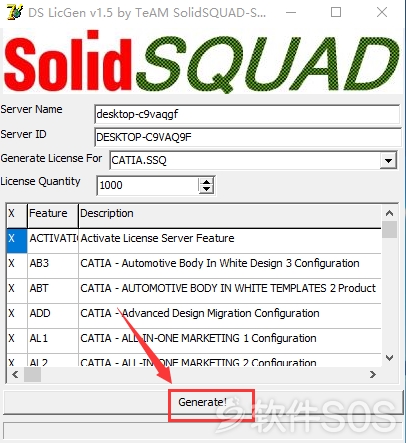
Task: Click the vertical scrollbar thumb of the feature list
Action: coord(389,229)
